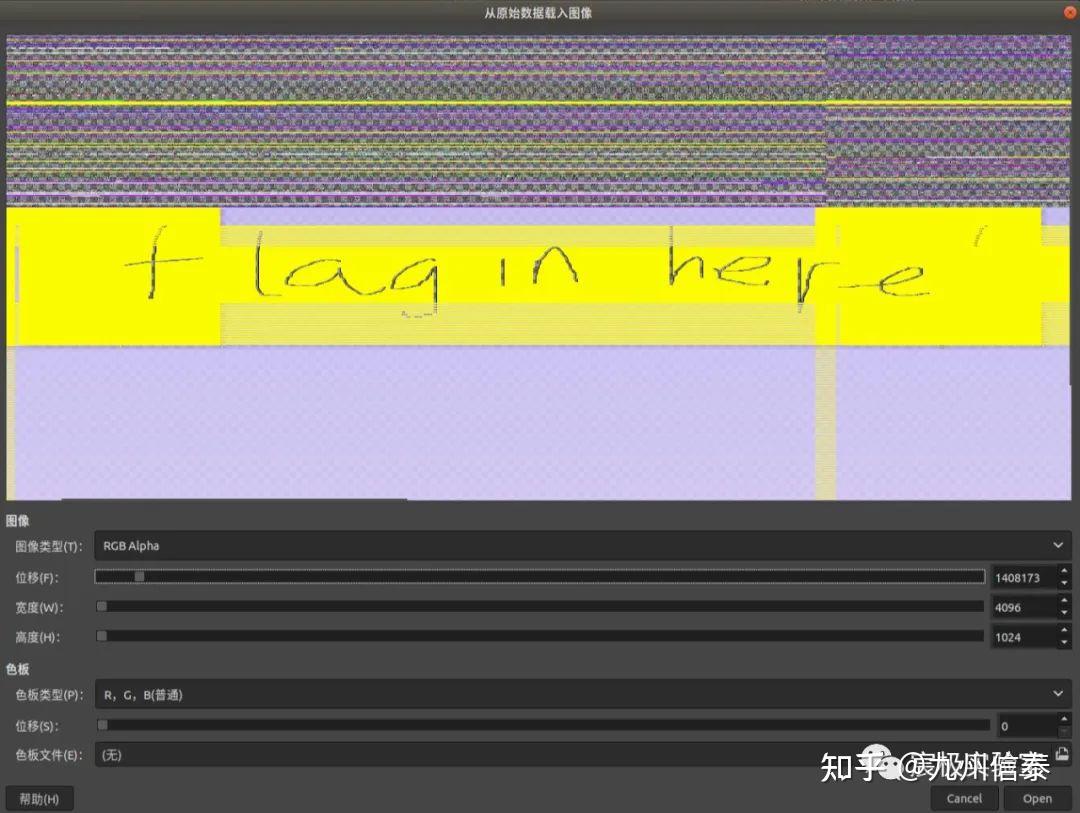Image resolution: width=1080 pixels, height=813 pixels.
Task: Expand the palette type R, G, B dropdown
Action: pyautogui.click(x=582, y=694)
